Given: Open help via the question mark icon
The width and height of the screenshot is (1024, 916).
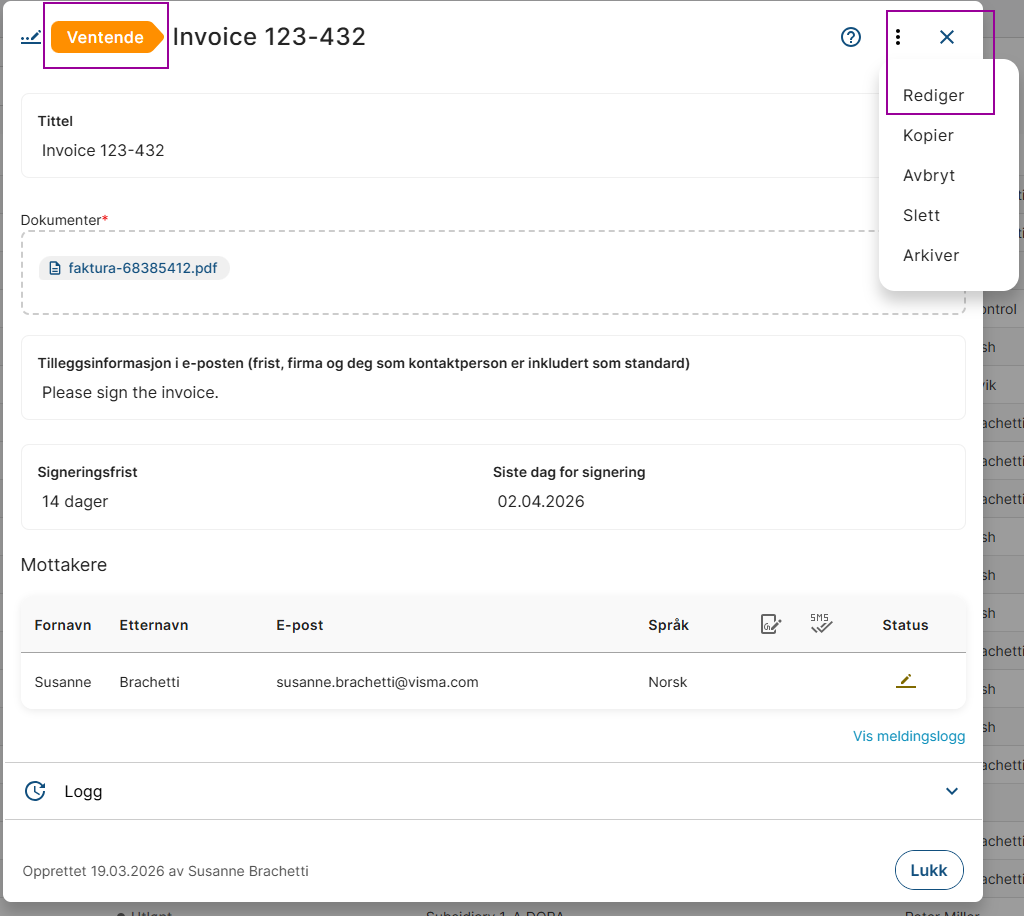Looking at the screenshot, I should pos(850,37).
